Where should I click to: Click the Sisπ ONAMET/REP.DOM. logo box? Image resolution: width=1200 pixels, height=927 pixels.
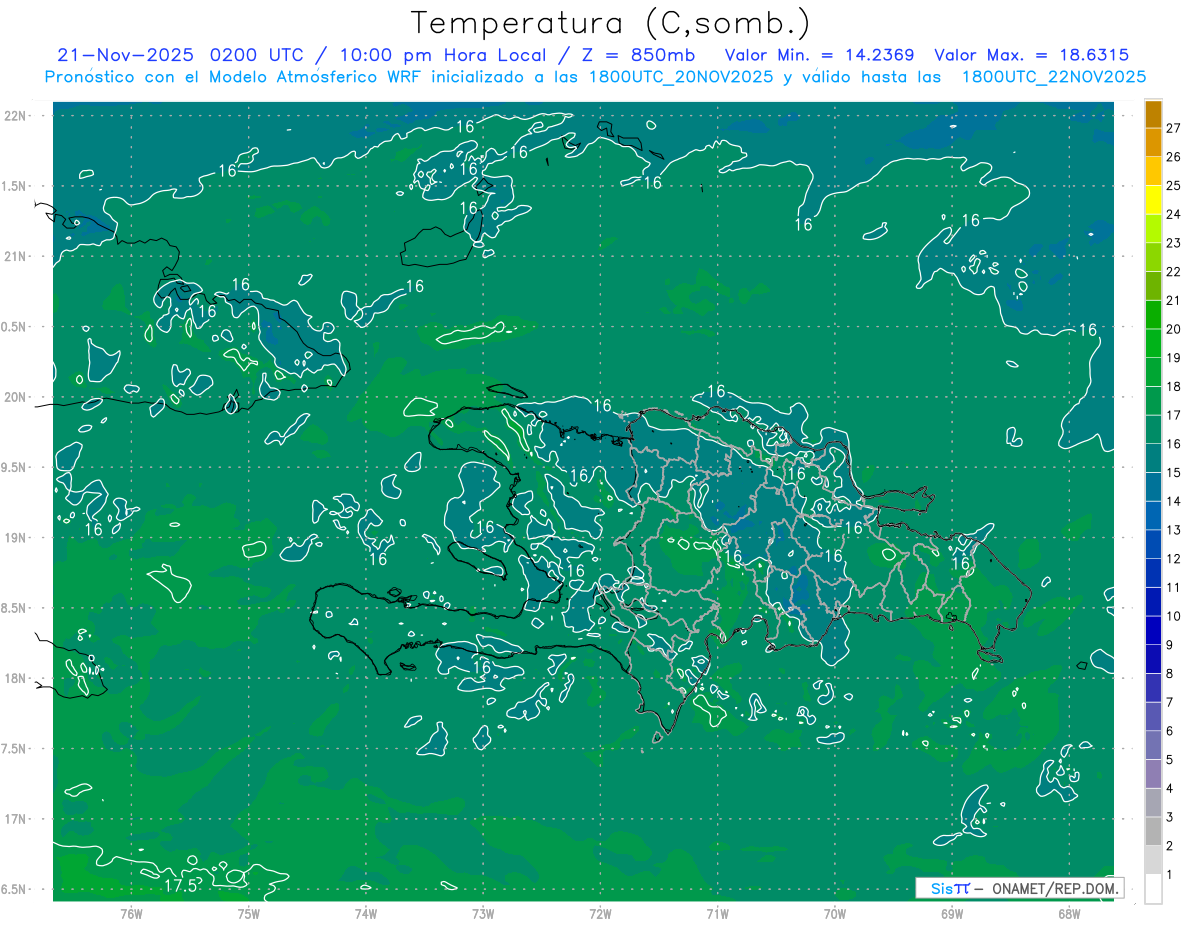click(1019, 888)
